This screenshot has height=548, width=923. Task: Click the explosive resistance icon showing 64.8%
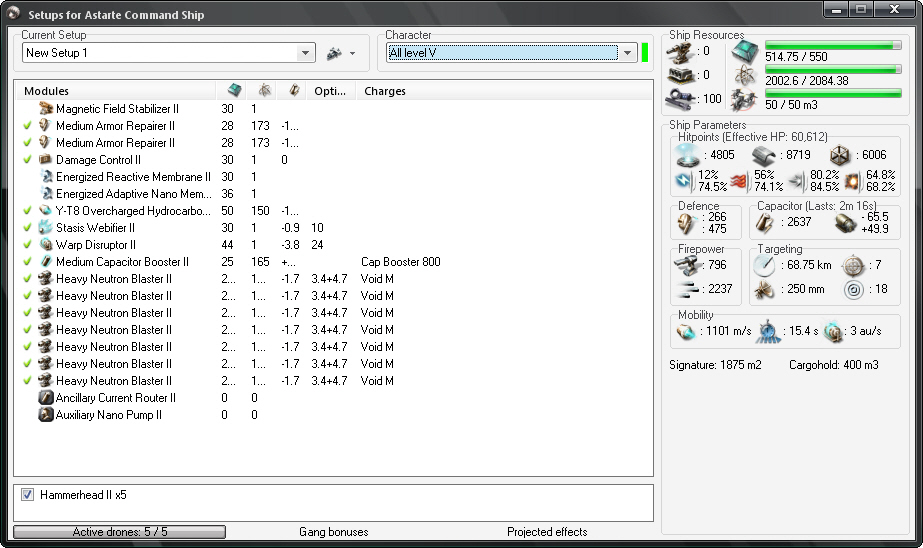click(x=852, y=181)
